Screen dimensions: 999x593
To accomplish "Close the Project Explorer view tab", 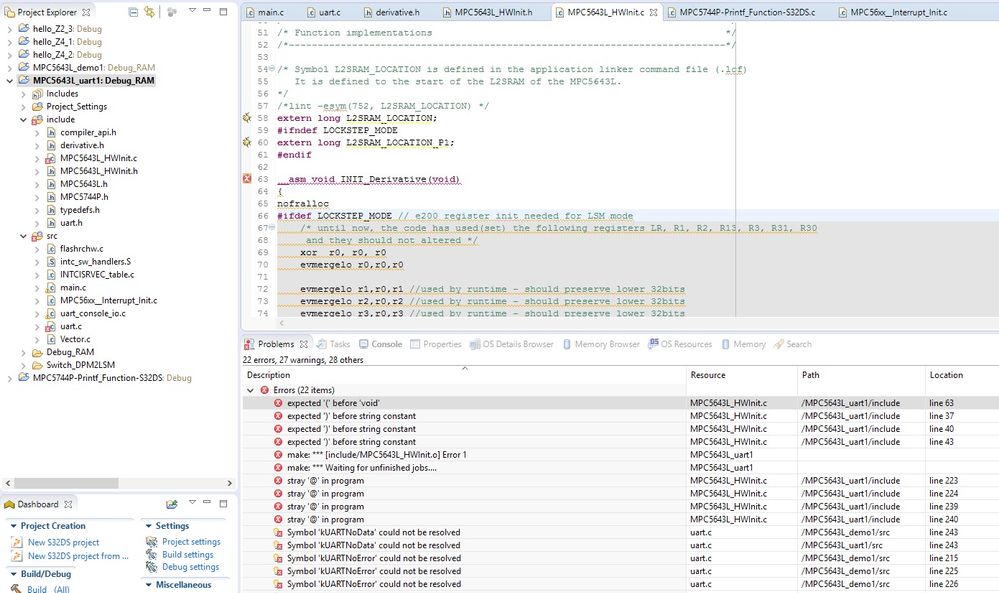I will (86, 12).
